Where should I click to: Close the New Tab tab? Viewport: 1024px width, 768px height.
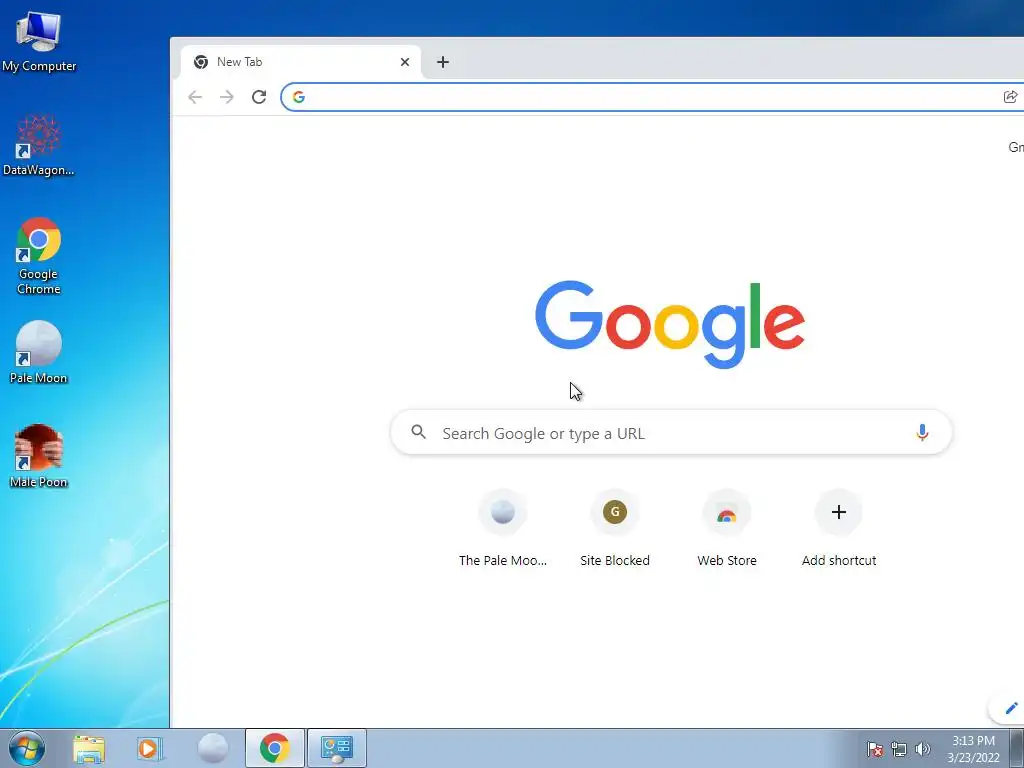click(405, 62)
